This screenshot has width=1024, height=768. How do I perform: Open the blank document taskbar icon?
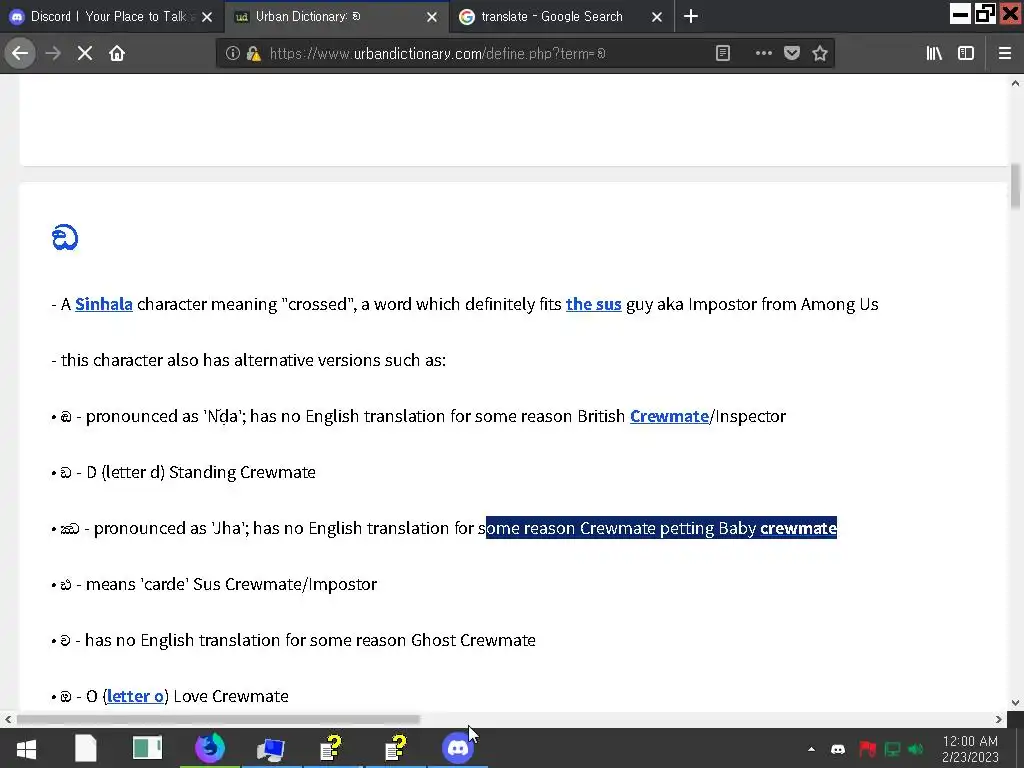[86, 748]
